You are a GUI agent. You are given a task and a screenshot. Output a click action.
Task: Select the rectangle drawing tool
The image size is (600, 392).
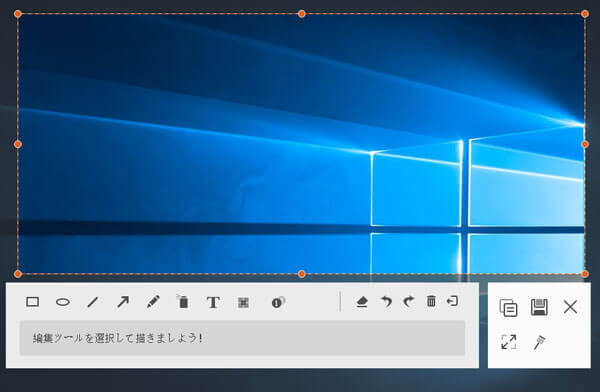(33, 302)
